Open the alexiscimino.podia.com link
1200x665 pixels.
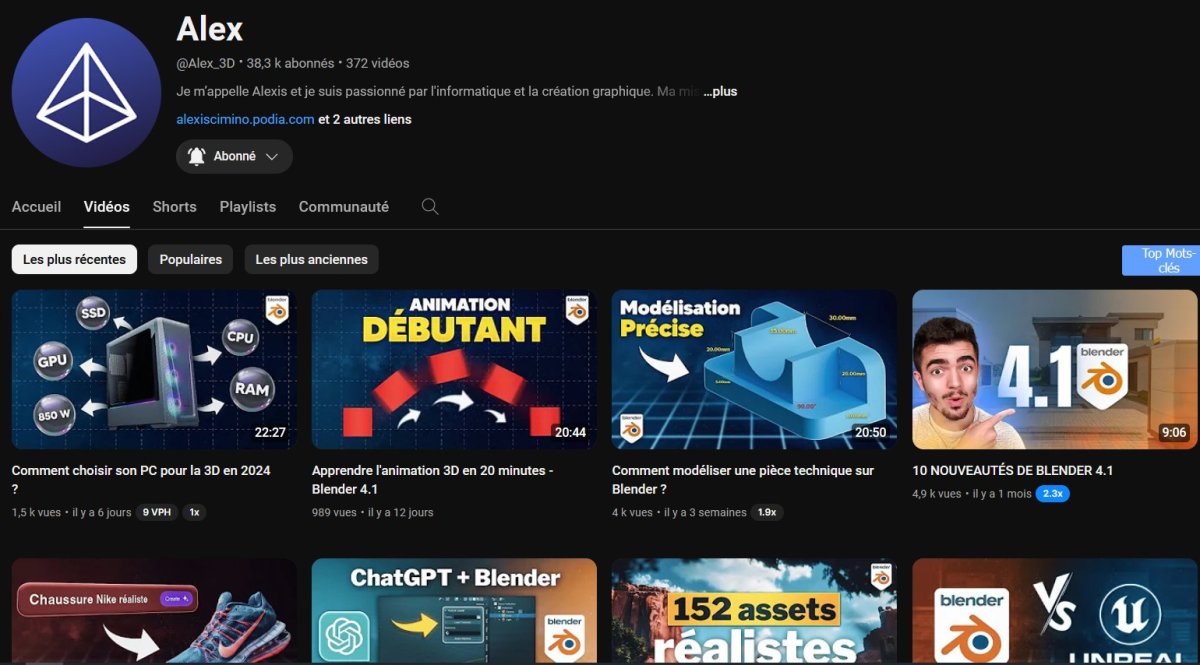(245, 119)
